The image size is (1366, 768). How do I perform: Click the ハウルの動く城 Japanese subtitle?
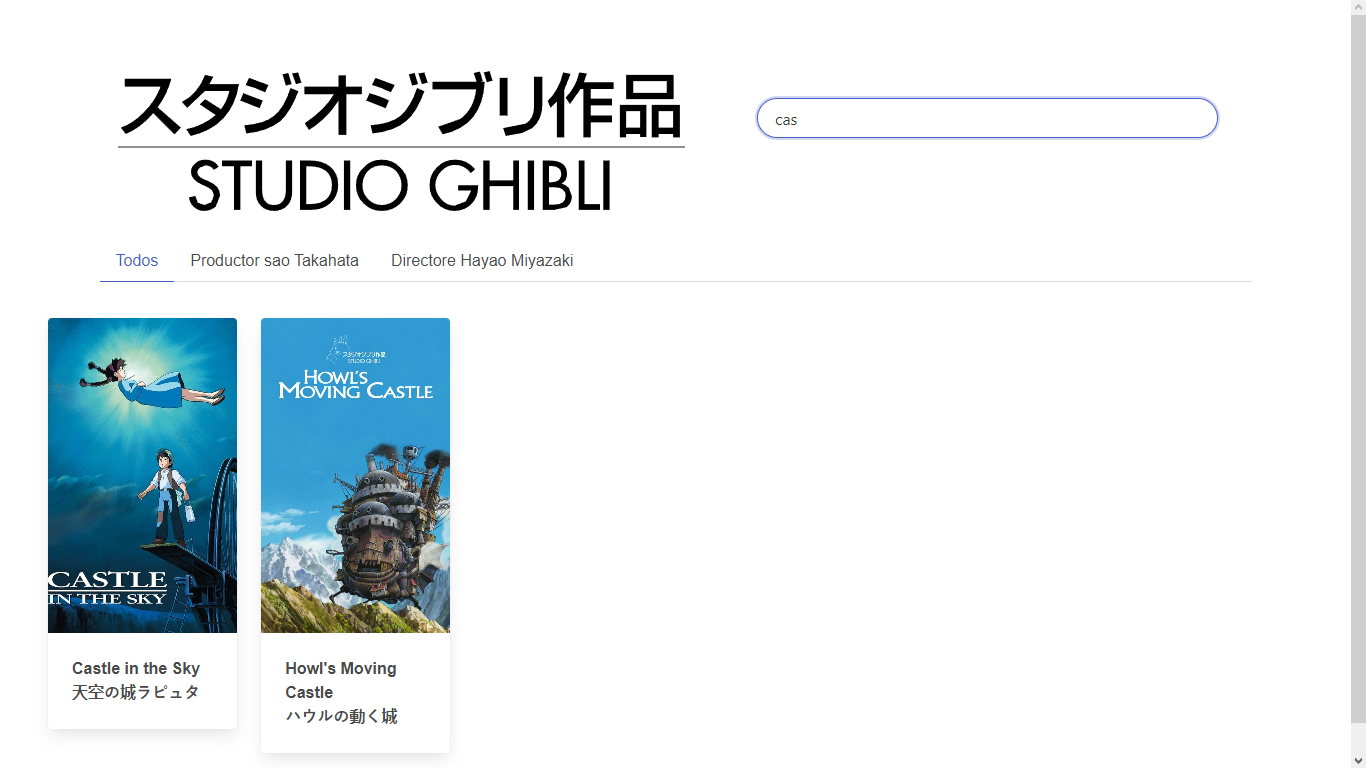click(x=341, y=715)
